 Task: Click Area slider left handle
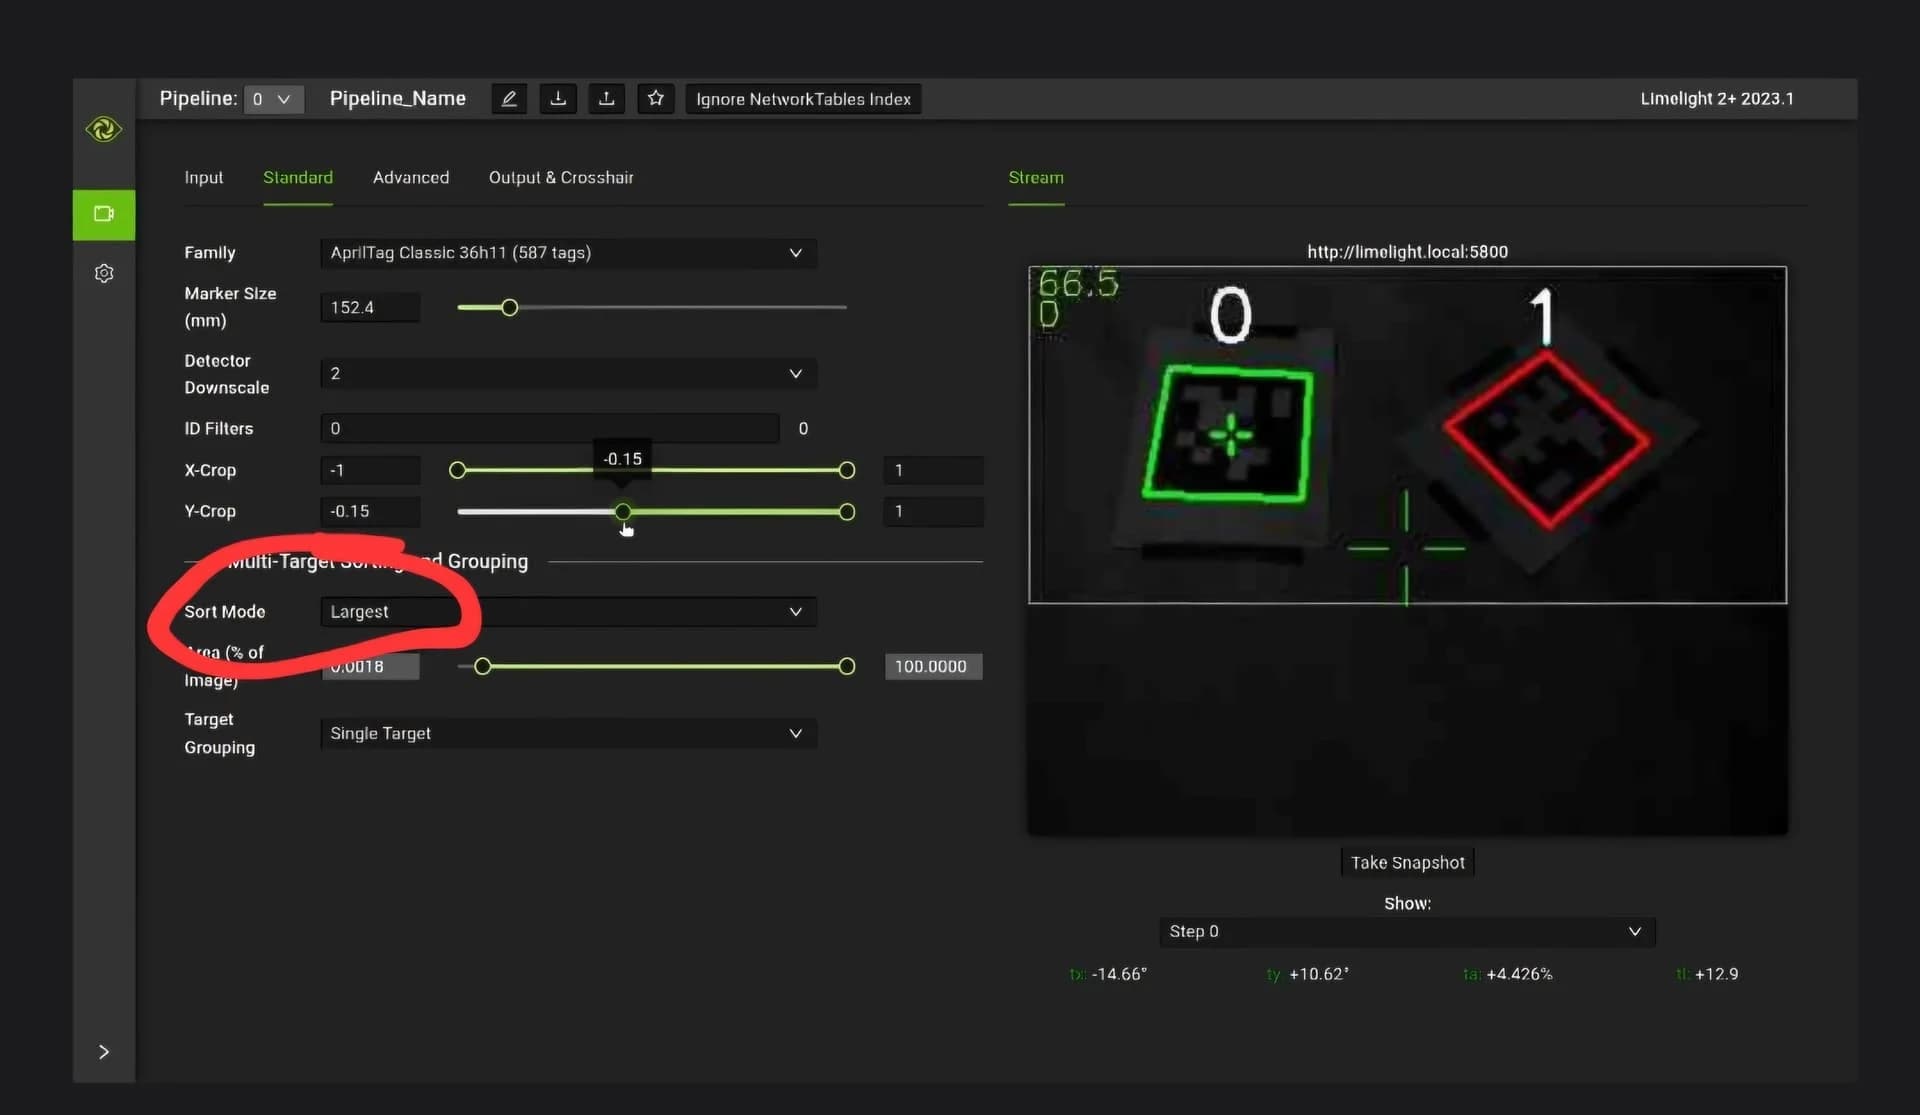[483, 666]
